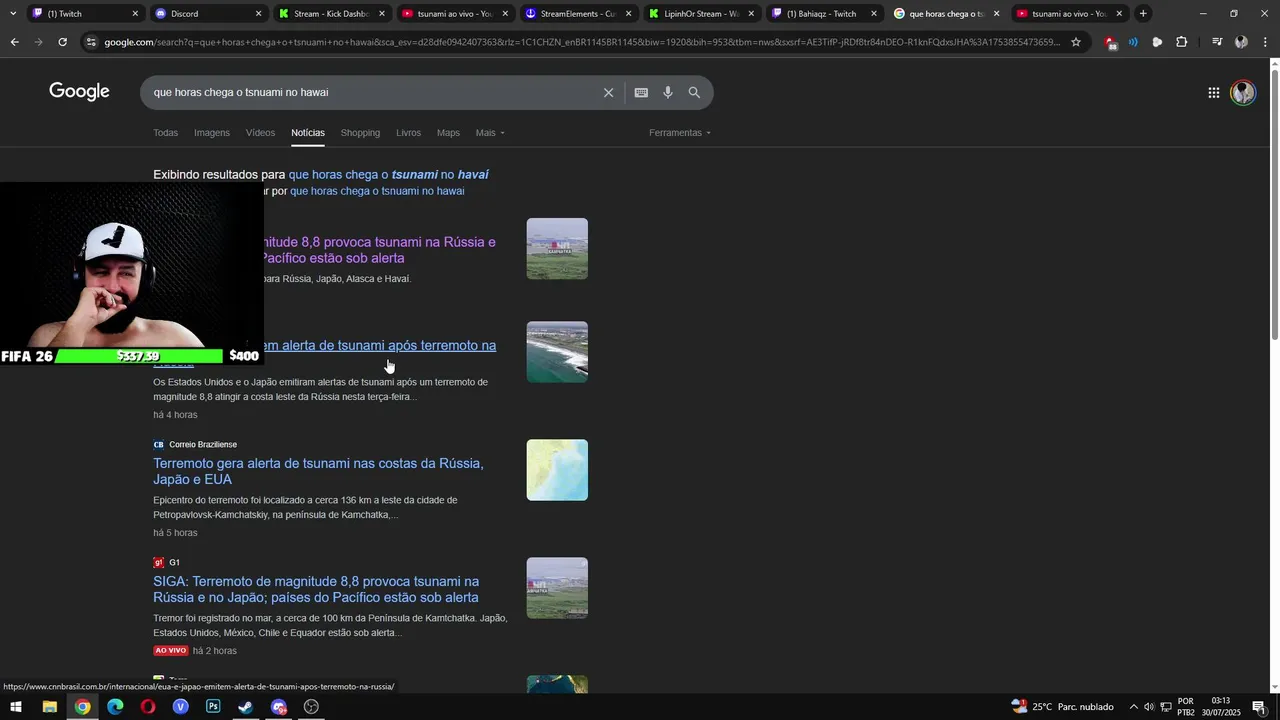1280x720 pixels.
Task: Open Correio Braziliense 'Terremoto gera alerta' headline
Action: (318, 471)
